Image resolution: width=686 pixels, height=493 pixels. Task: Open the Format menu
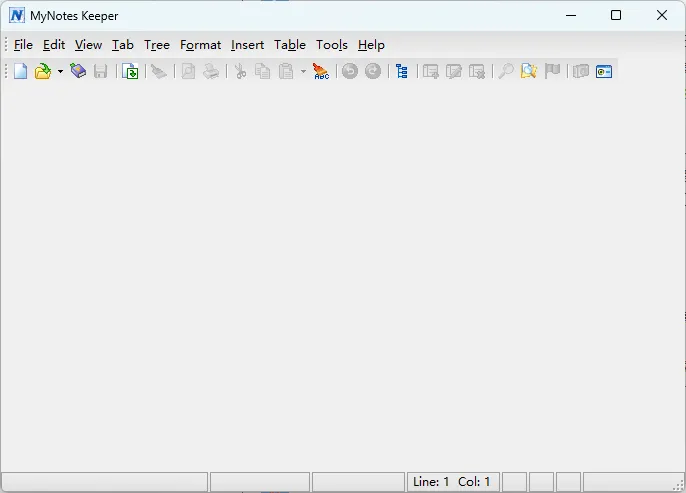pyautogui.click(x=200, y=45)
